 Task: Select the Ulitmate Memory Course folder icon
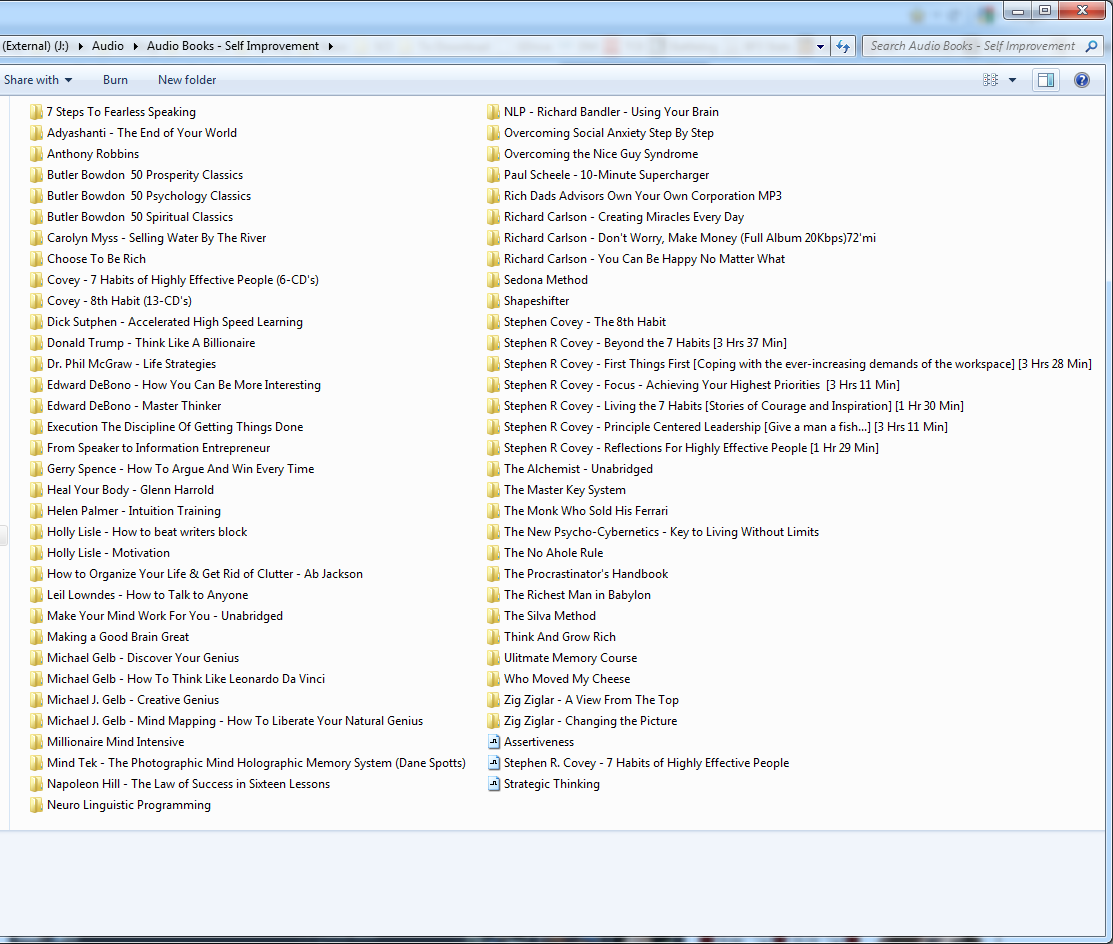tap(494, 659)
